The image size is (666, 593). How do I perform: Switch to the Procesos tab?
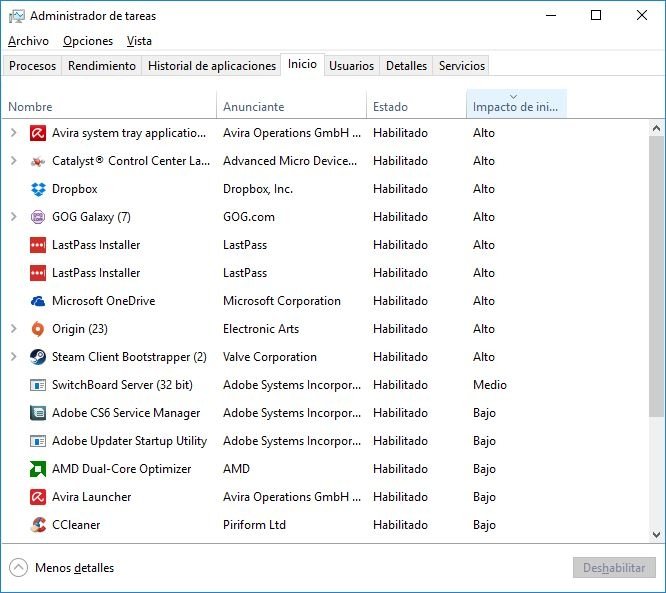coord(32,66)
